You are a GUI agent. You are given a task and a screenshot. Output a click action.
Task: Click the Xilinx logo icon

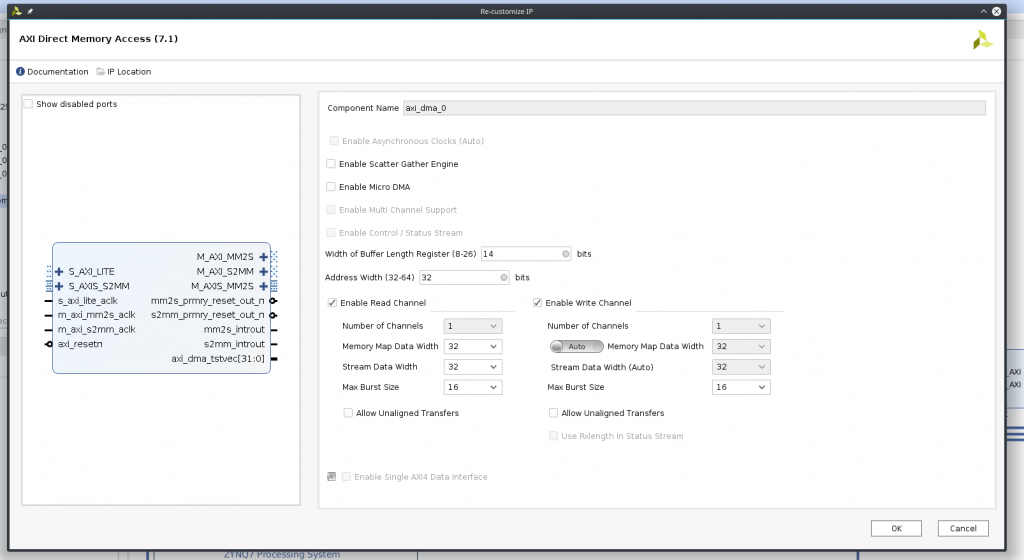click(982, 40)
